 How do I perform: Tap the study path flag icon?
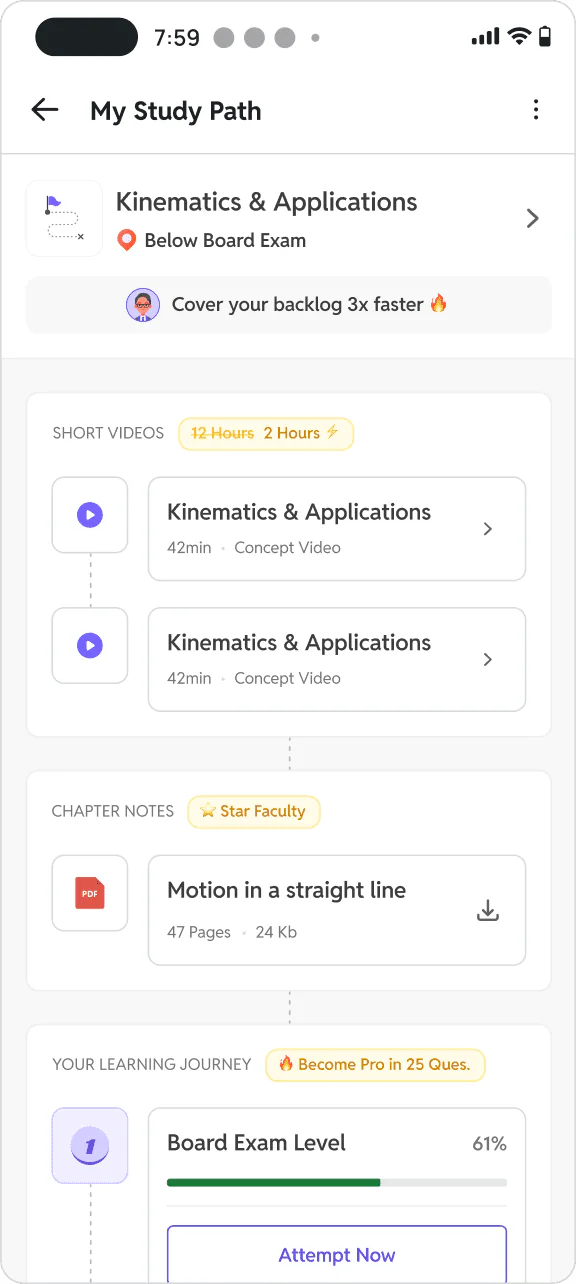(x=64, y=219)
